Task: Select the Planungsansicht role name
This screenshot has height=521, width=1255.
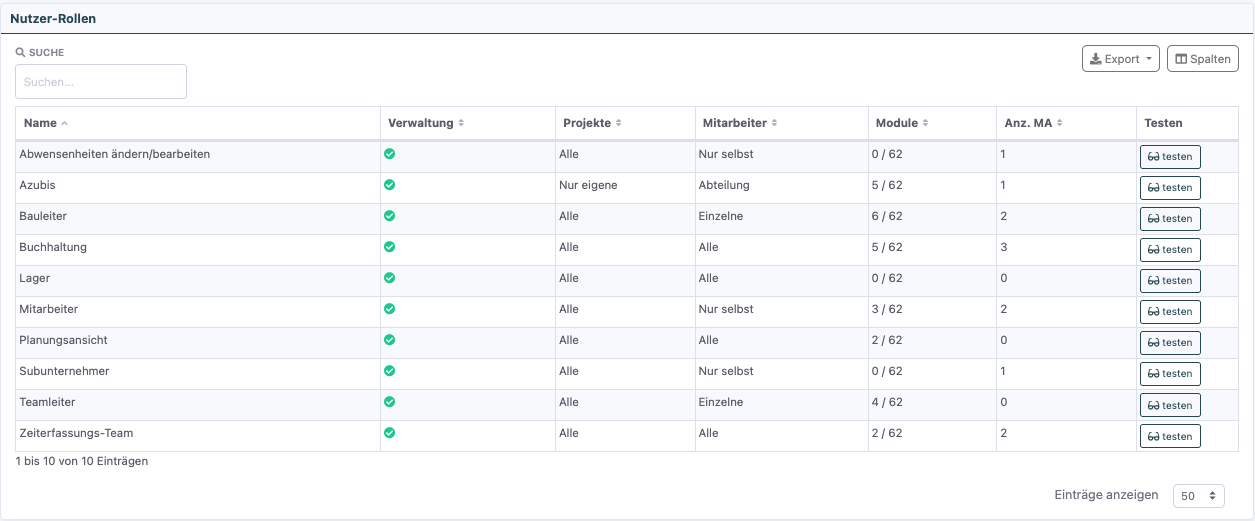Action: click(63, 340)
